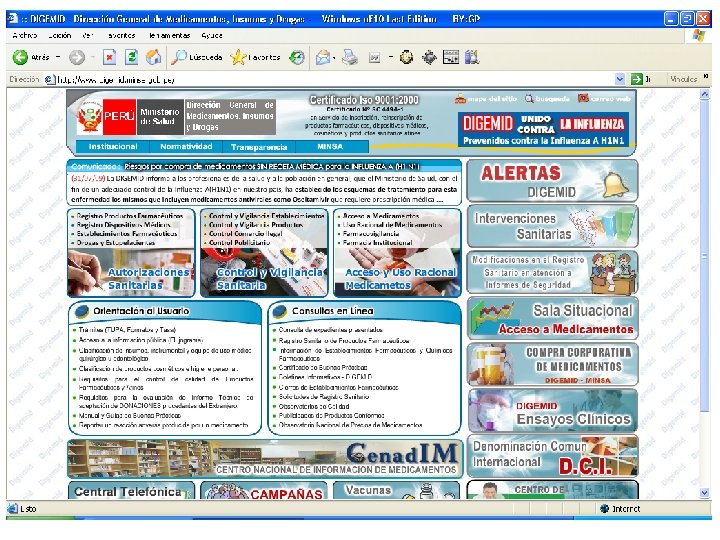
Task: Click the IE icon in the title bar
Action: pyautogui.click(x=13, y=18)
